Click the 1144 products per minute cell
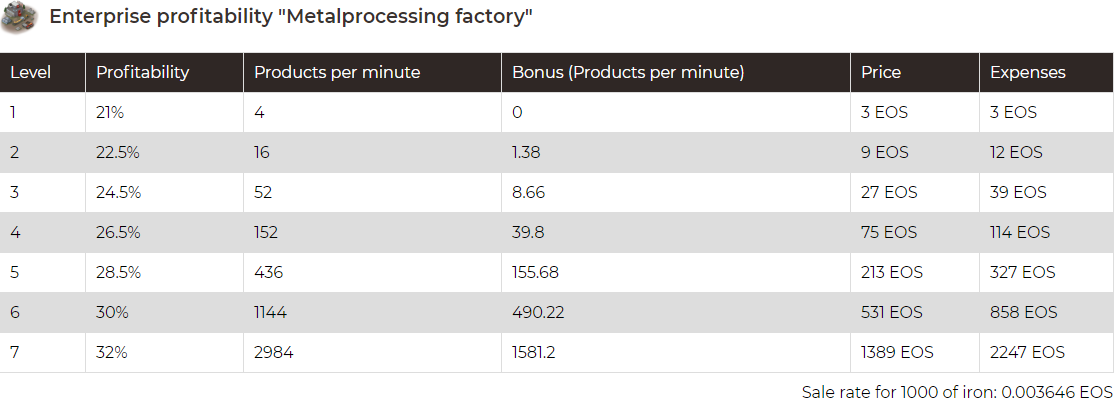 click(x=372, y=313)
